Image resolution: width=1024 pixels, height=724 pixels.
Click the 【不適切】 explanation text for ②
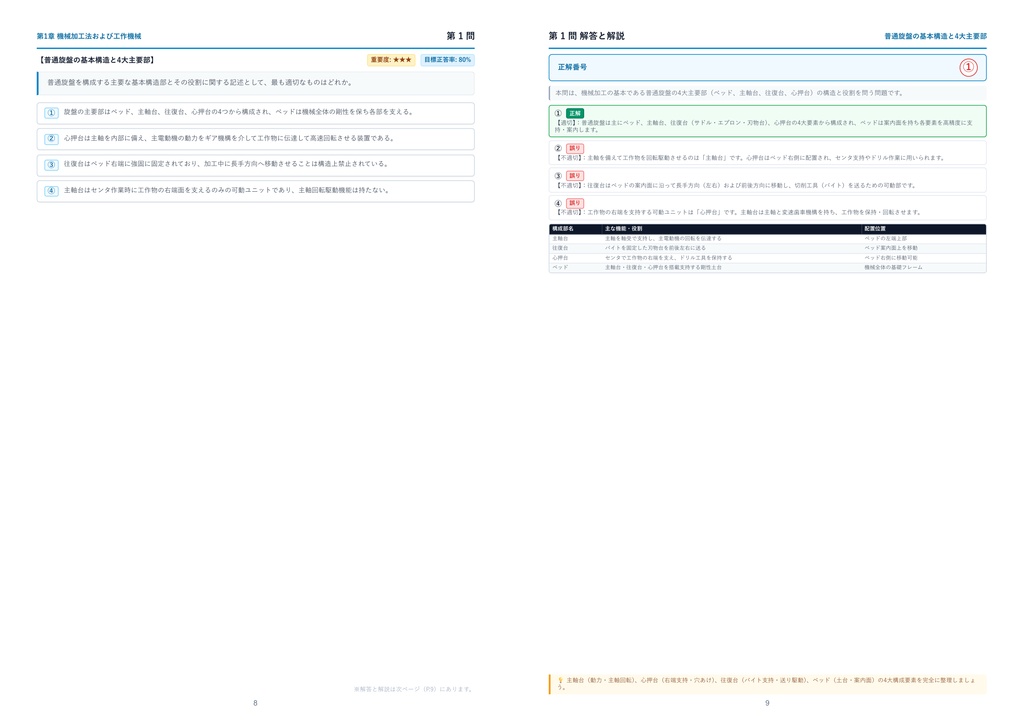click(750, 158)
